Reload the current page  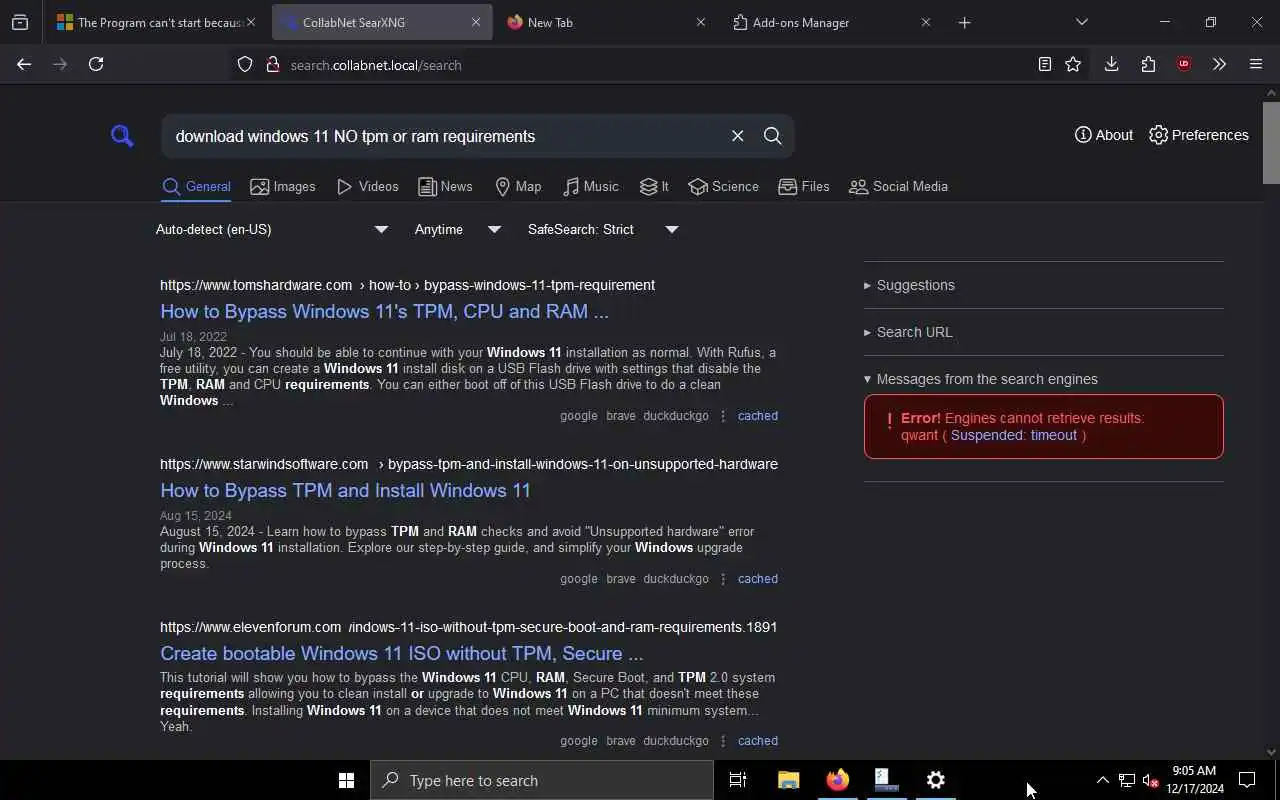(x=96, y=64)
